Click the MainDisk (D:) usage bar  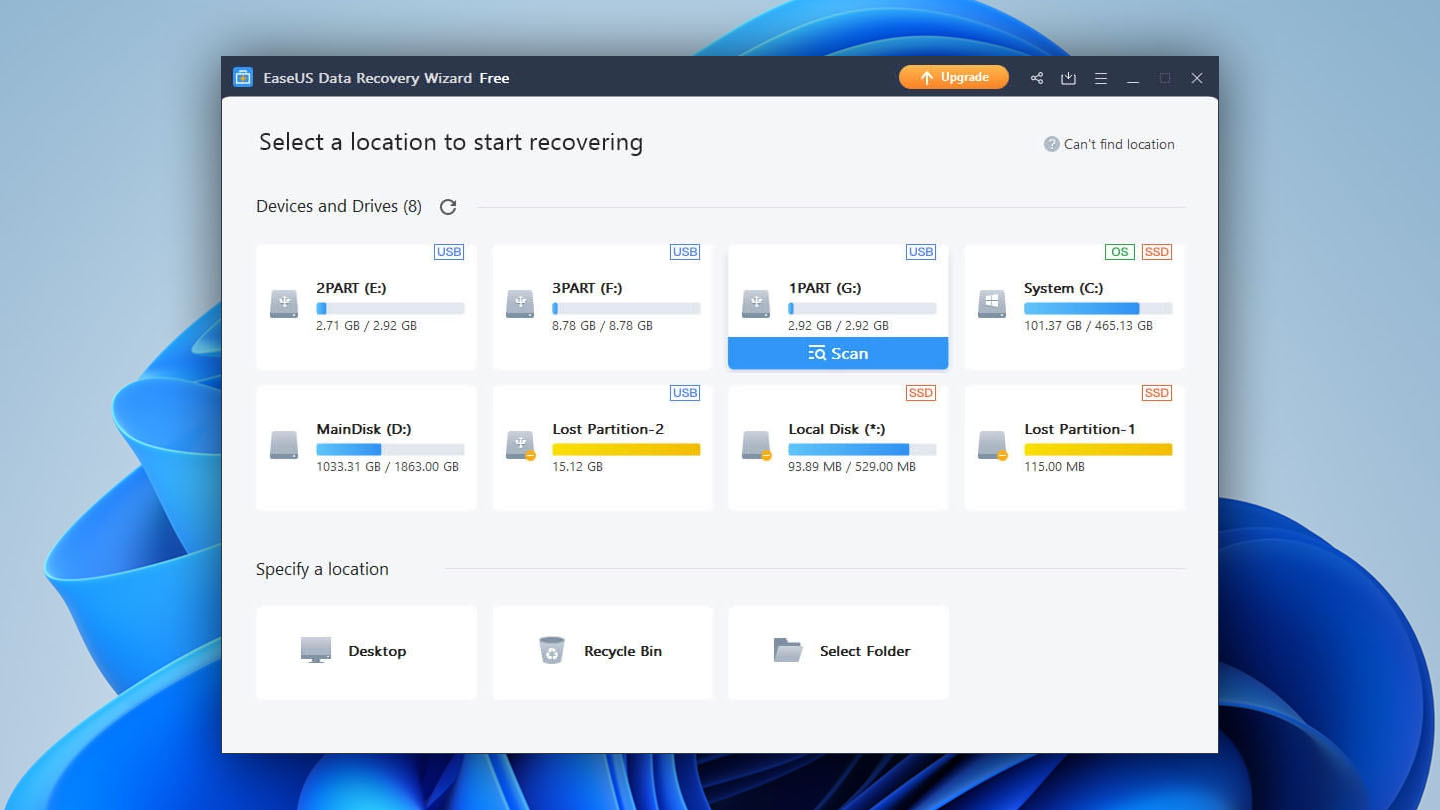[390, 450]
